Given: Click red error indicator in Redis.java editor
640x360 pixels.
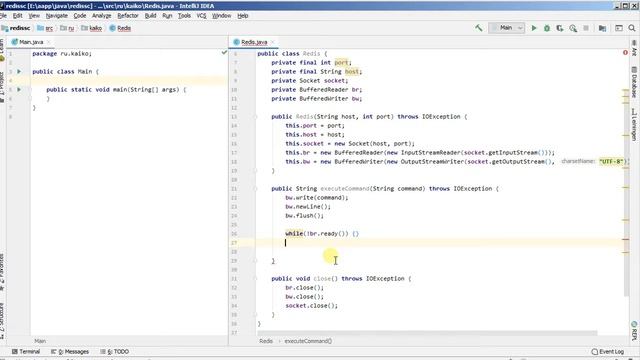Looking at the screenshot, I should click(625, 52).
